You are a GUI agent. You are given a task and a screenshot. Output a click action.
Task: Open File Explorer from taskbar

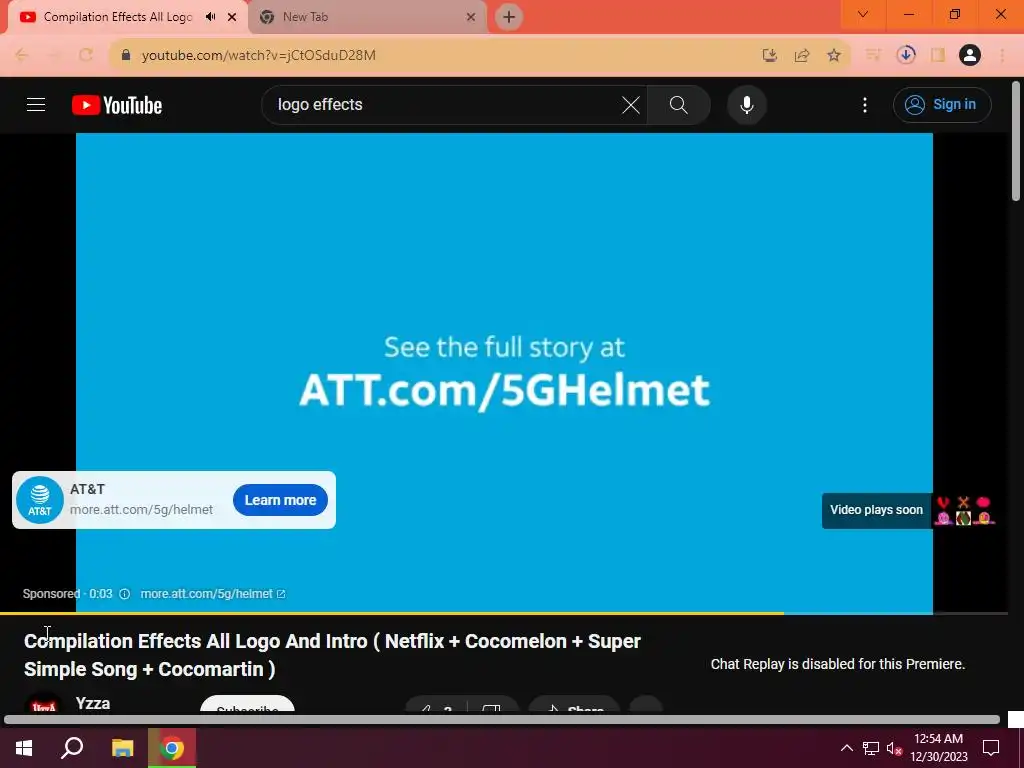(122, 748)
